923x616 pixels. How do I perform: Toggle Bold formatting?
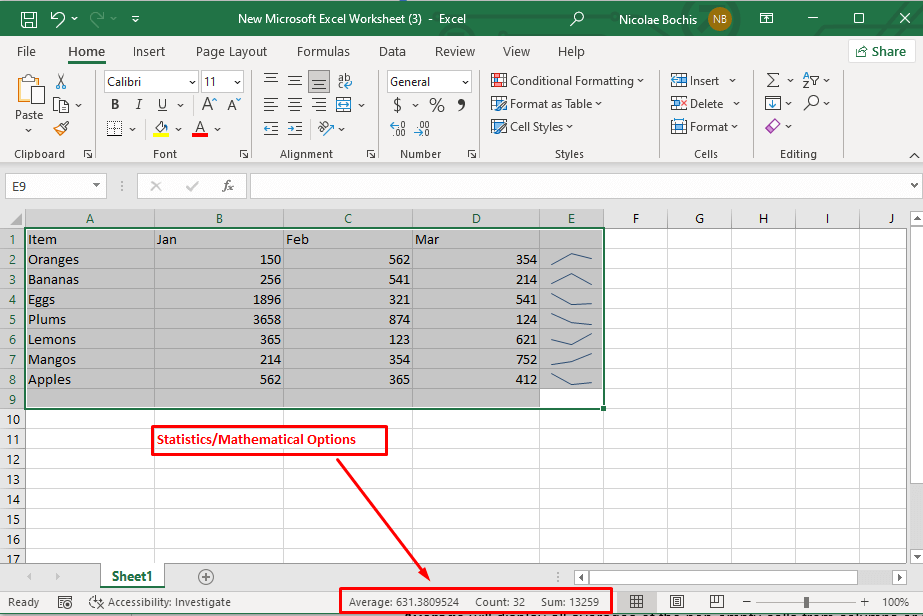pyautogui.click(x=115, y=105)
